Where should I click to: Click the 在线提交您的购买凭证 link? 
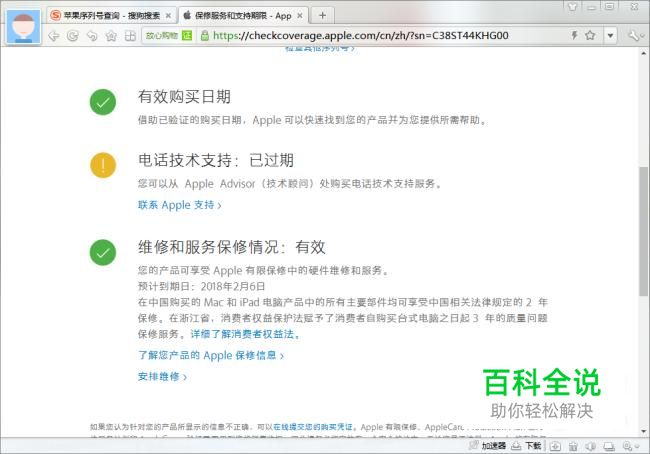(313, 427)
